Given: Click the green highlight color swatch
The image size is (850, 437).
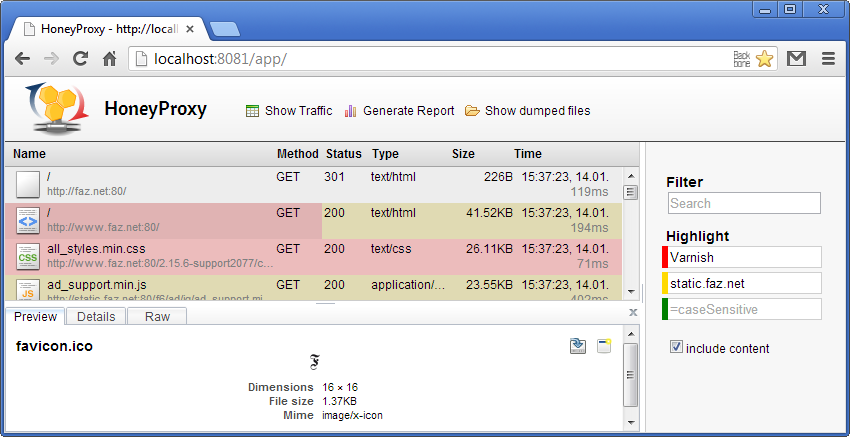Looking at the screenshot, I should tap(665, 309).
